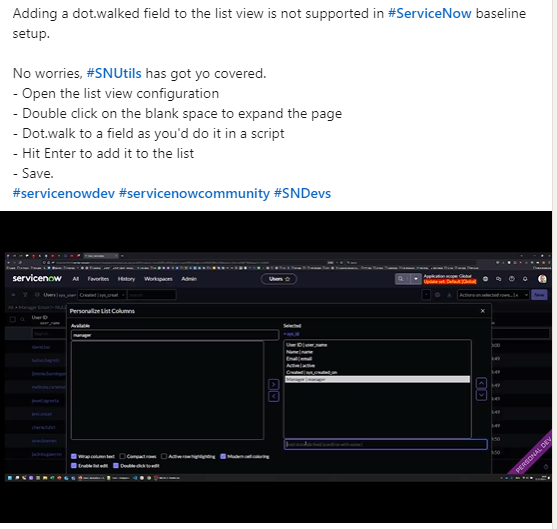Screen dimensions: 557x529
Task: Open the Favorites menu
Action: (98, 279)
